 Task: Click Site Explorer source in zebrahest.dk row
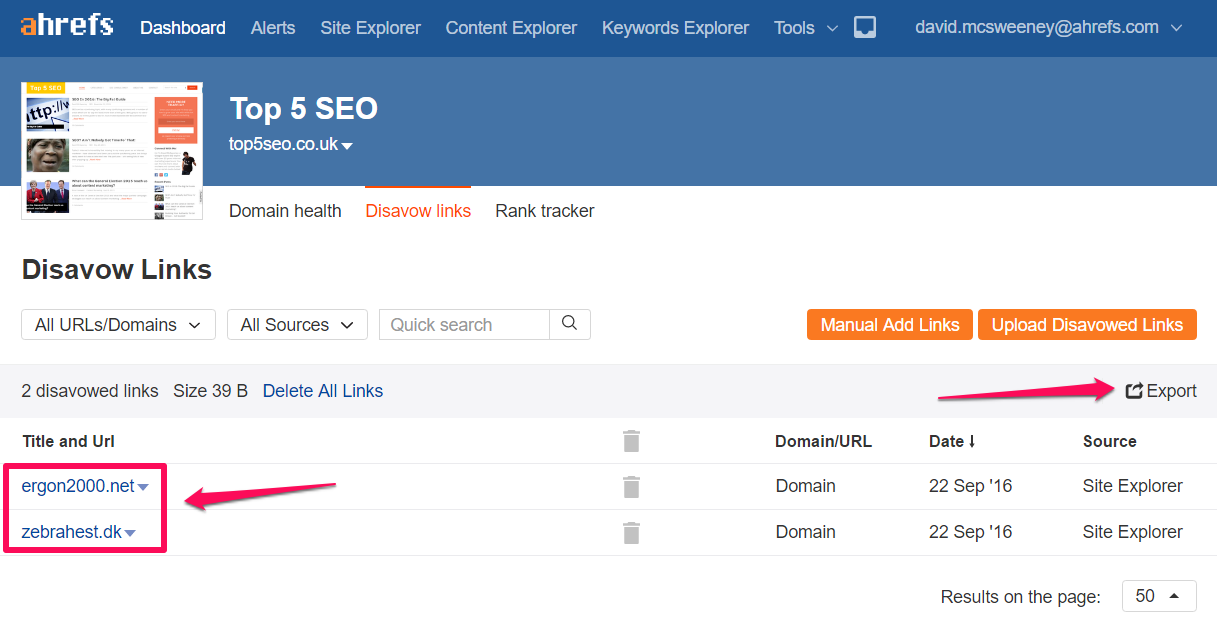[1133, 532]
